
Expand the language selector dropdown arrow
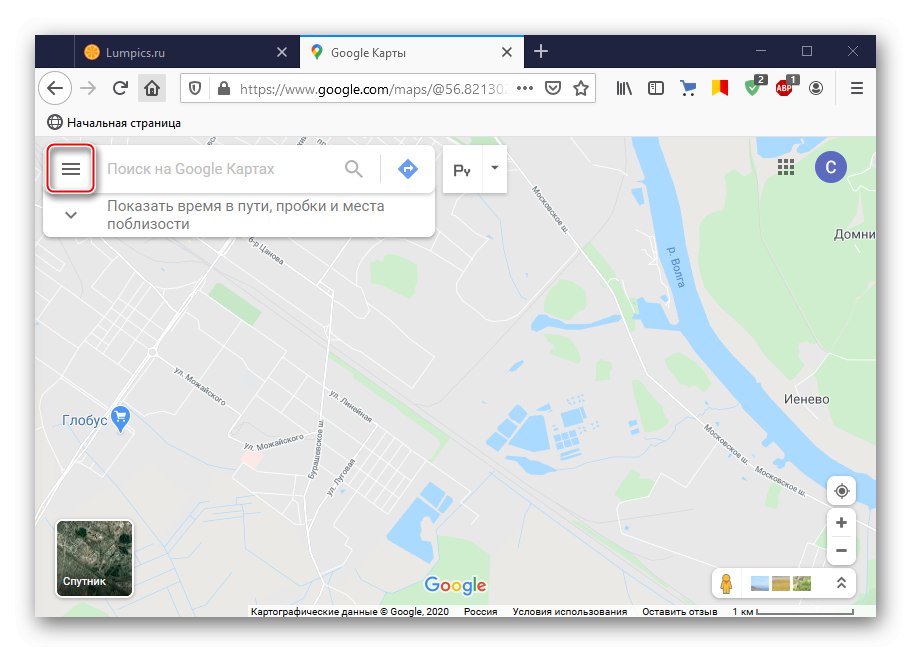492,168
